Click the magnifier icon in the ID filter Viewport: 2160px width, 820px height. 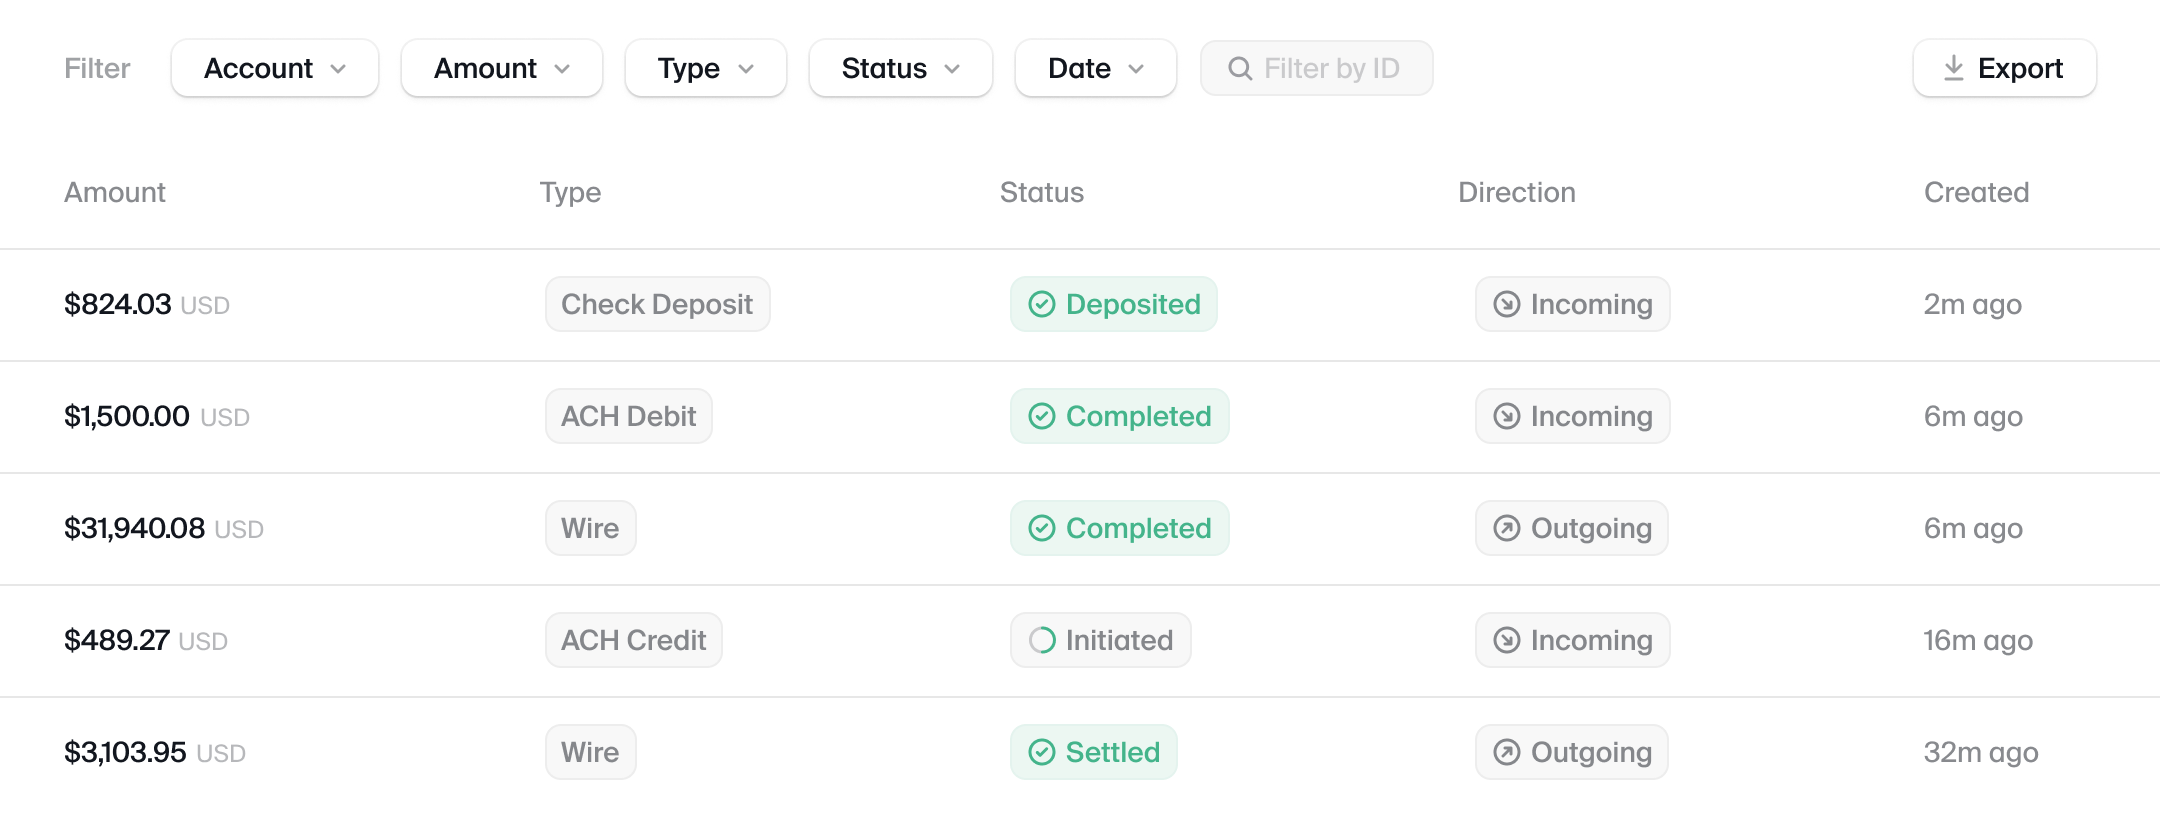[1240, 68]
